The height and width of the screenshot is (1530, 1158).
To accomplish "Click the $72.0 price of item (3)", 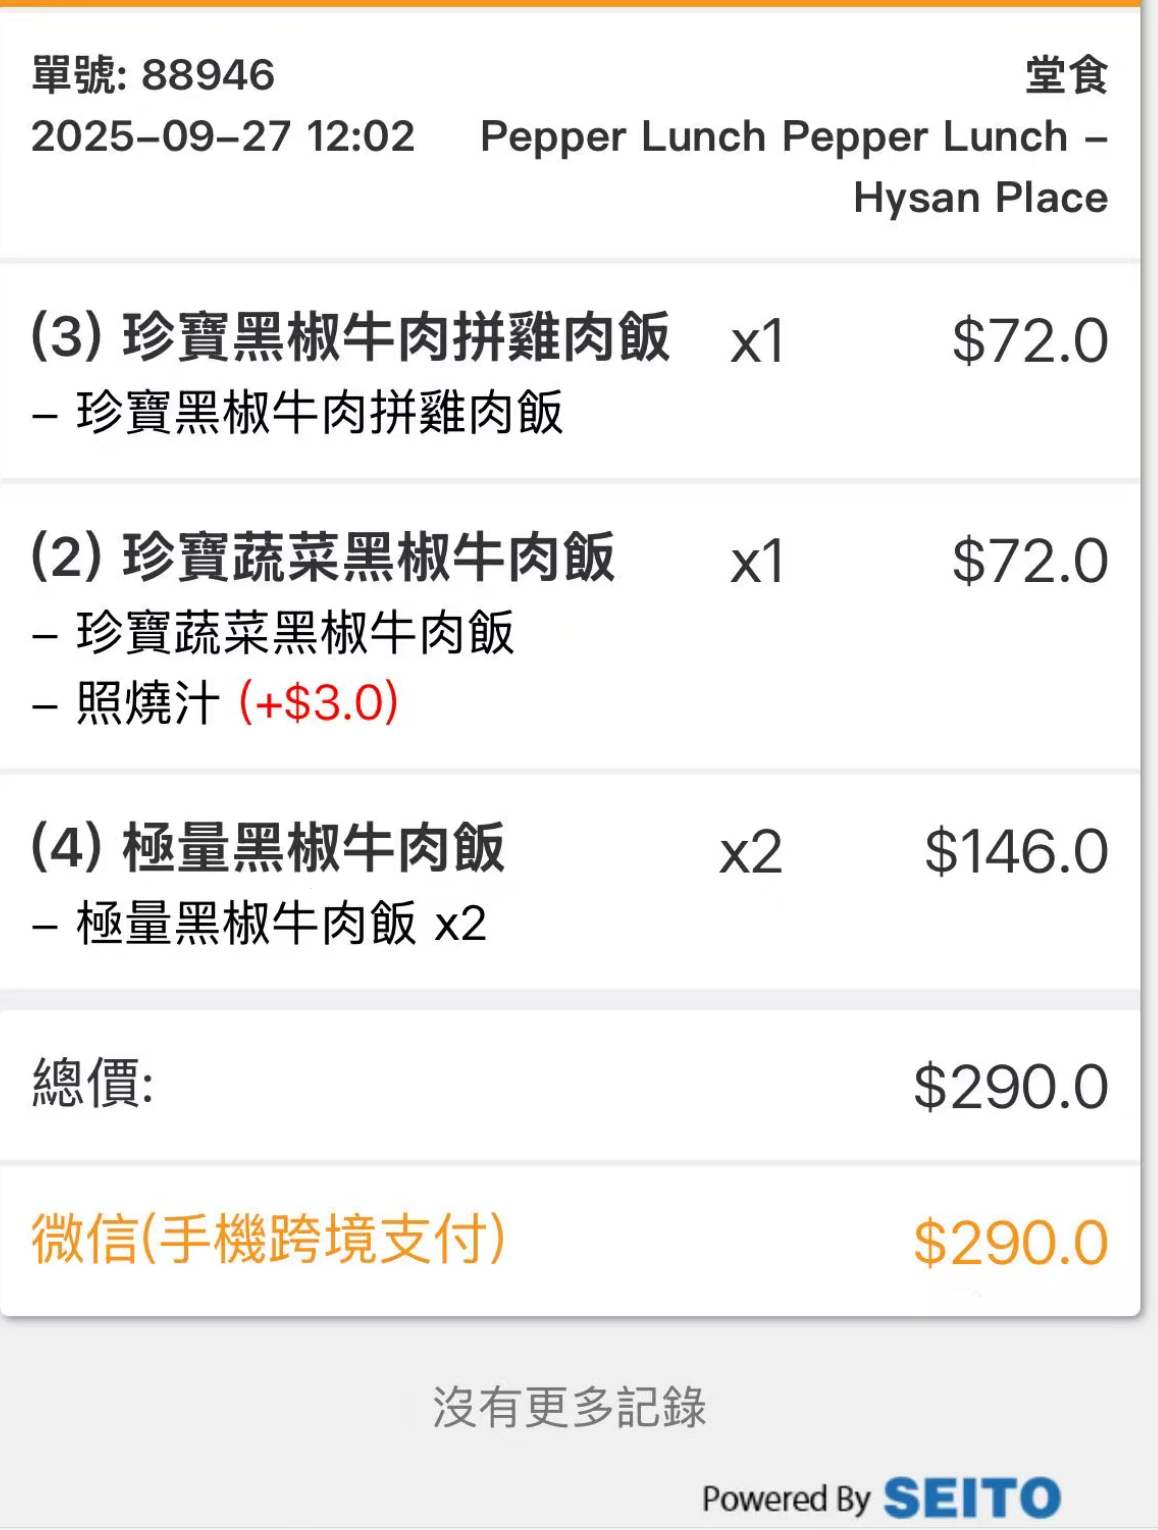I will (x=1029, y=341).
